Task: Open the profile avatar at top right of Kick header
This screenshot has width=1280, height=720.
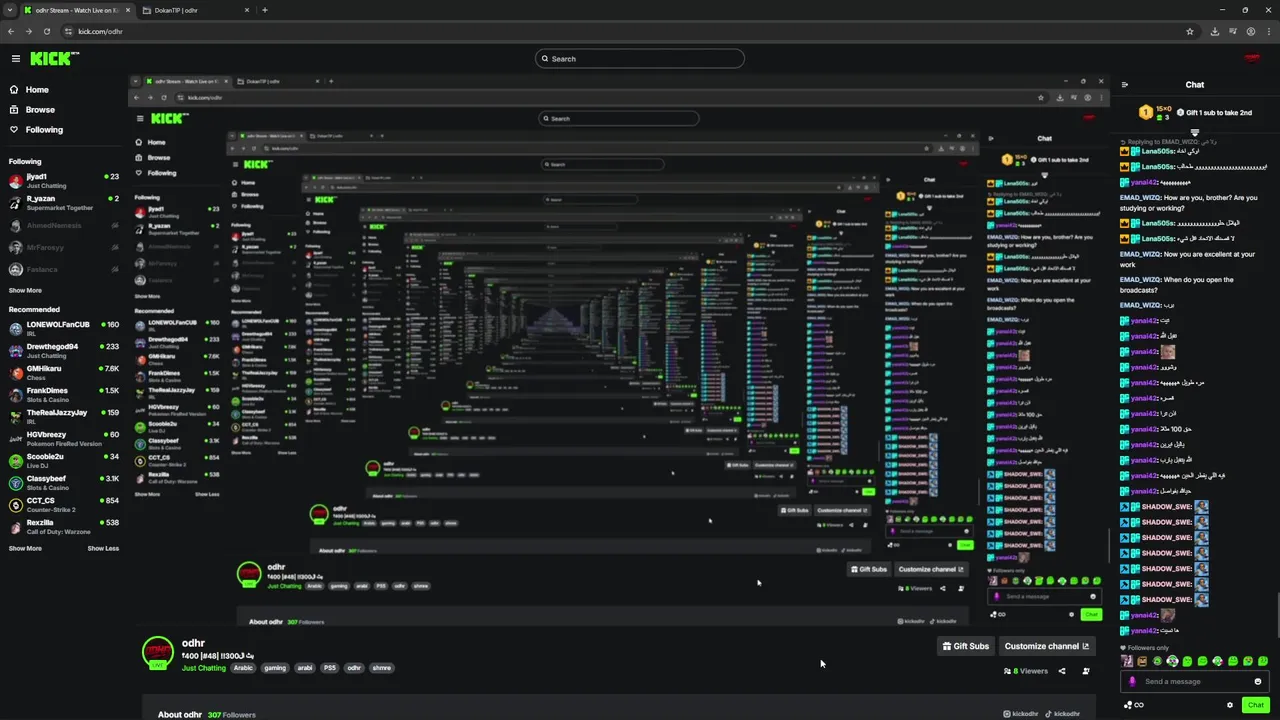Action: pyautogui.click(x=1251, y=58)
